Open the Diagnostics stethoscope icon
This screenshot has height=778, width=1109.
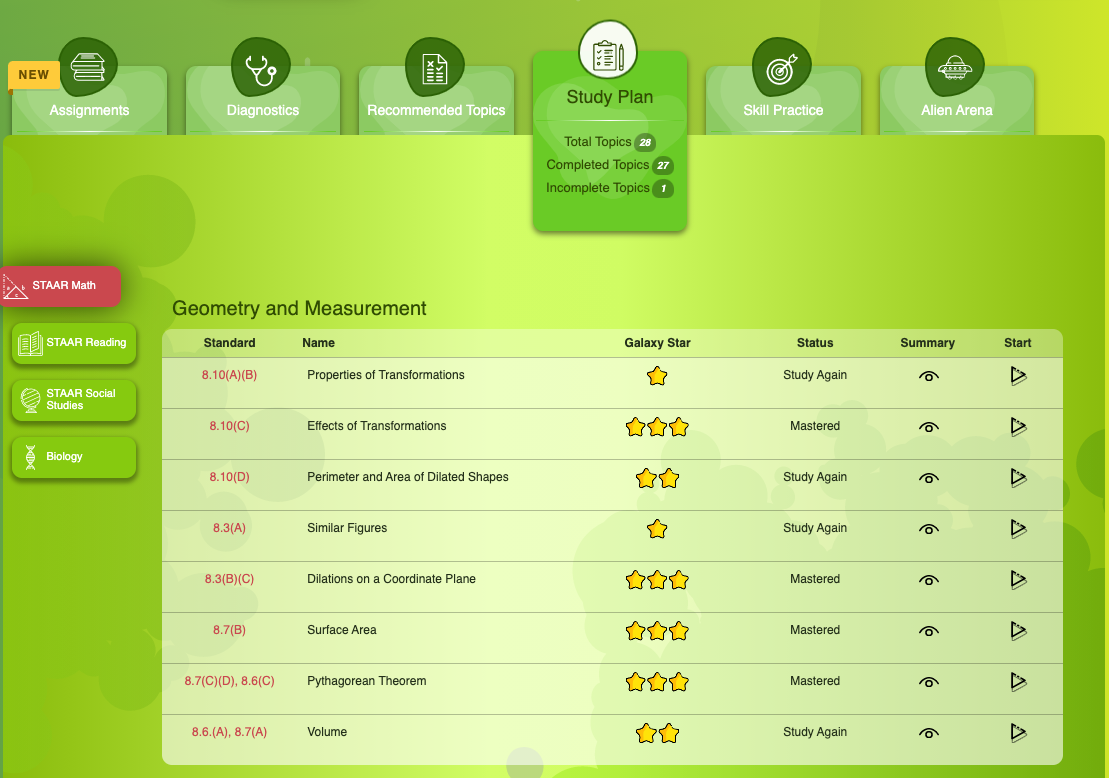tap(261, 67)
